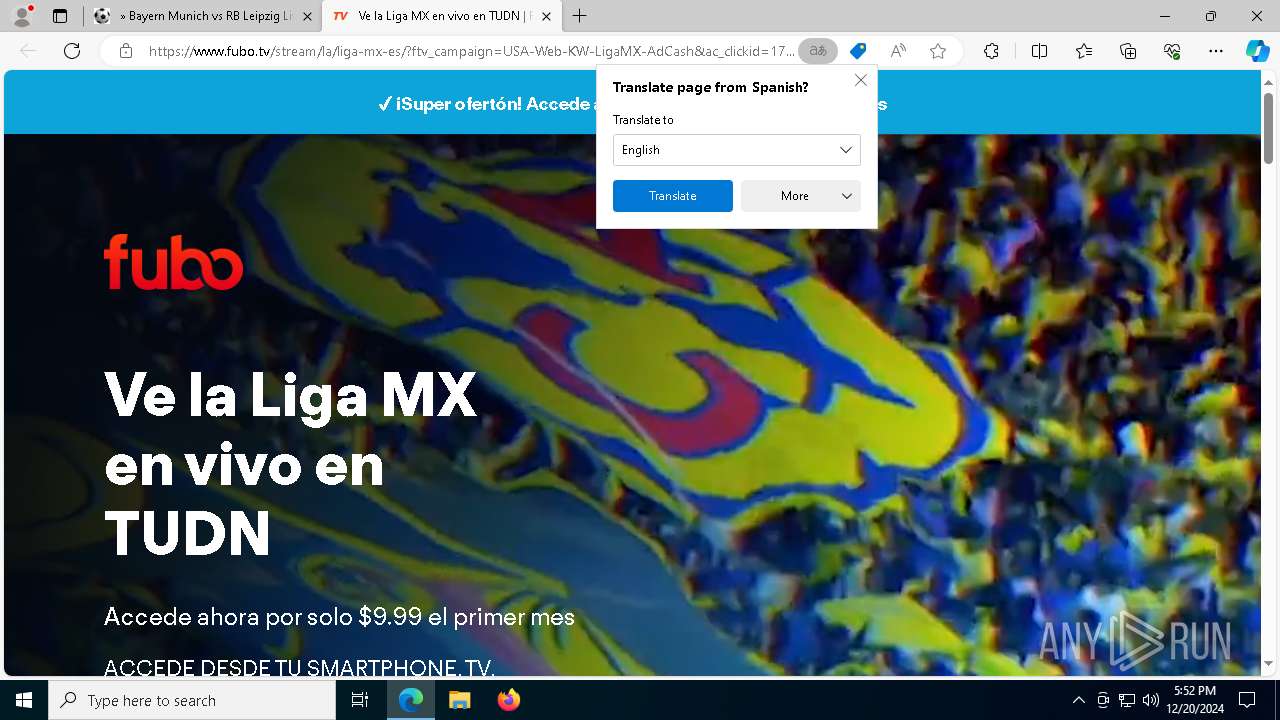The height and width of the screenshot is (720, 1280).
Task: Add this page to favorites star
Action: [938, 51]
